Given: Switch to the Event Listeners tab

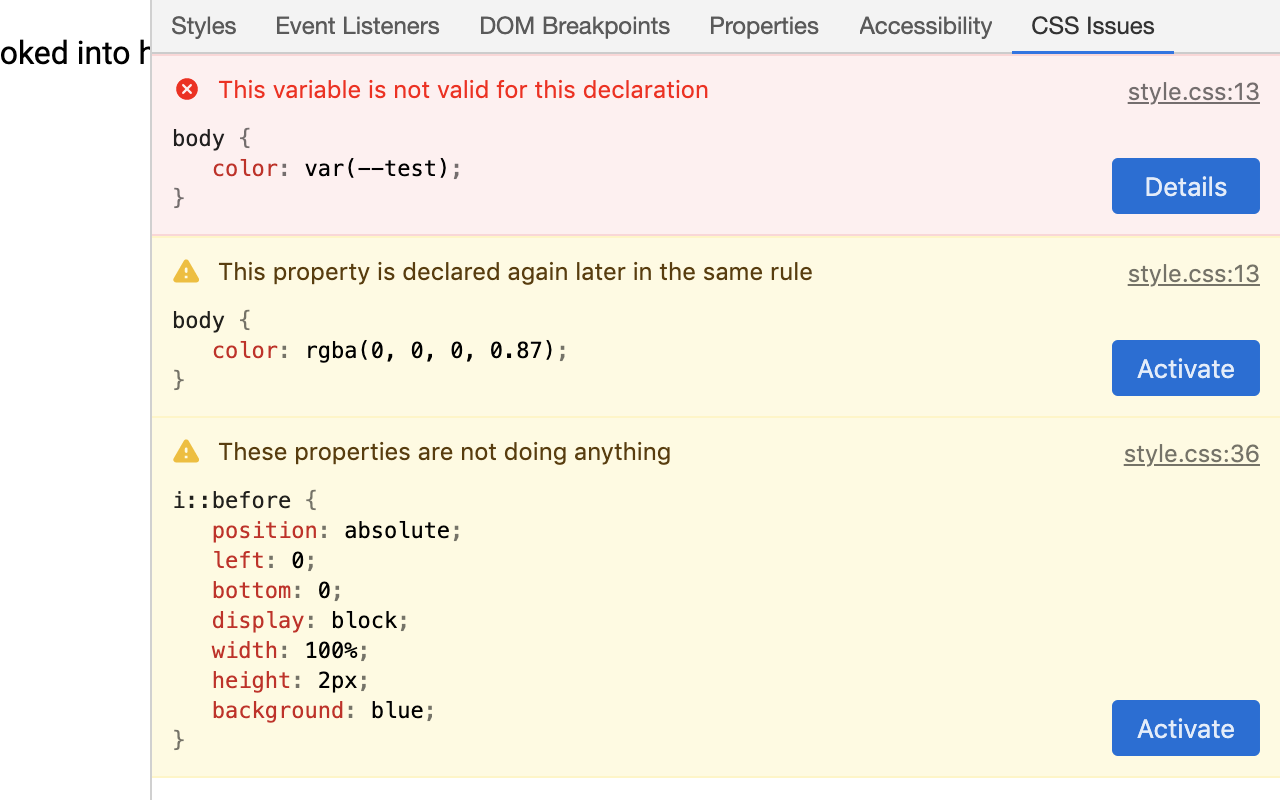Looking at the screenshot, I should 357,26.
